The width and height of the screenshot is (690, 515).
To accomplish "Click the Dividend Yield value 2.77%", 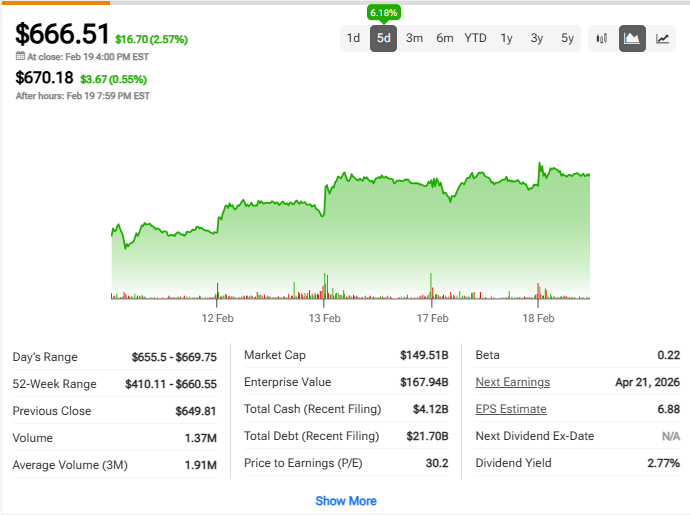I will (663, 463).
